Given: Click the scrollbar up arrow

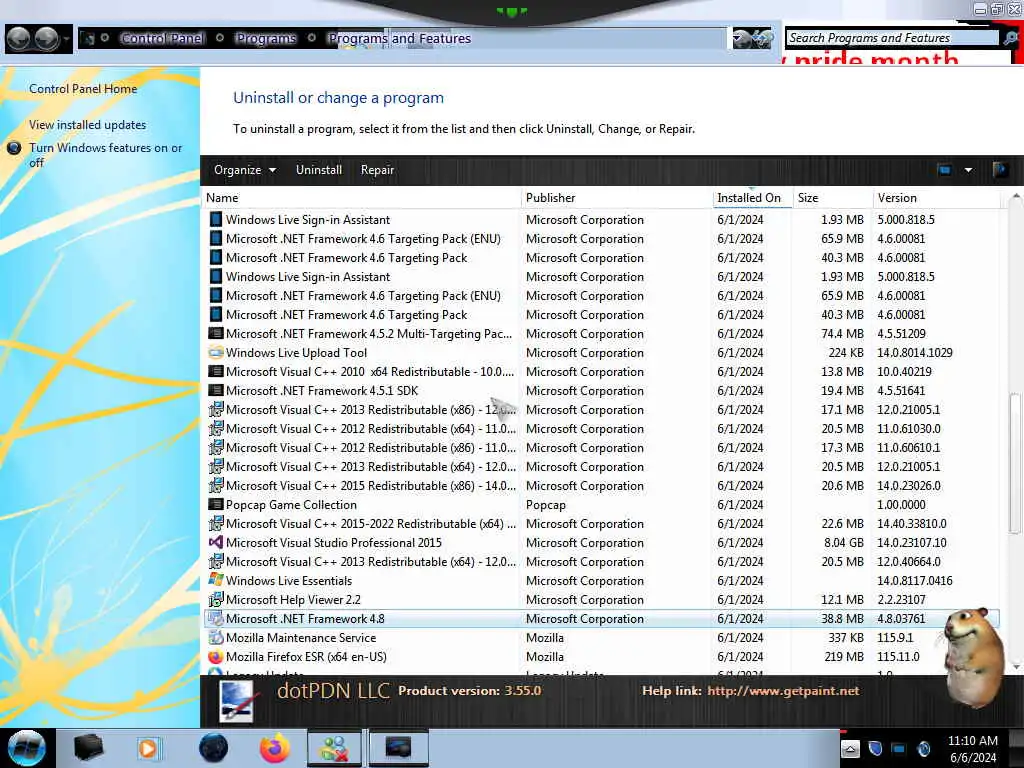Looking at the screenshot, I should pyautogui.click(x=1015, y=196).
